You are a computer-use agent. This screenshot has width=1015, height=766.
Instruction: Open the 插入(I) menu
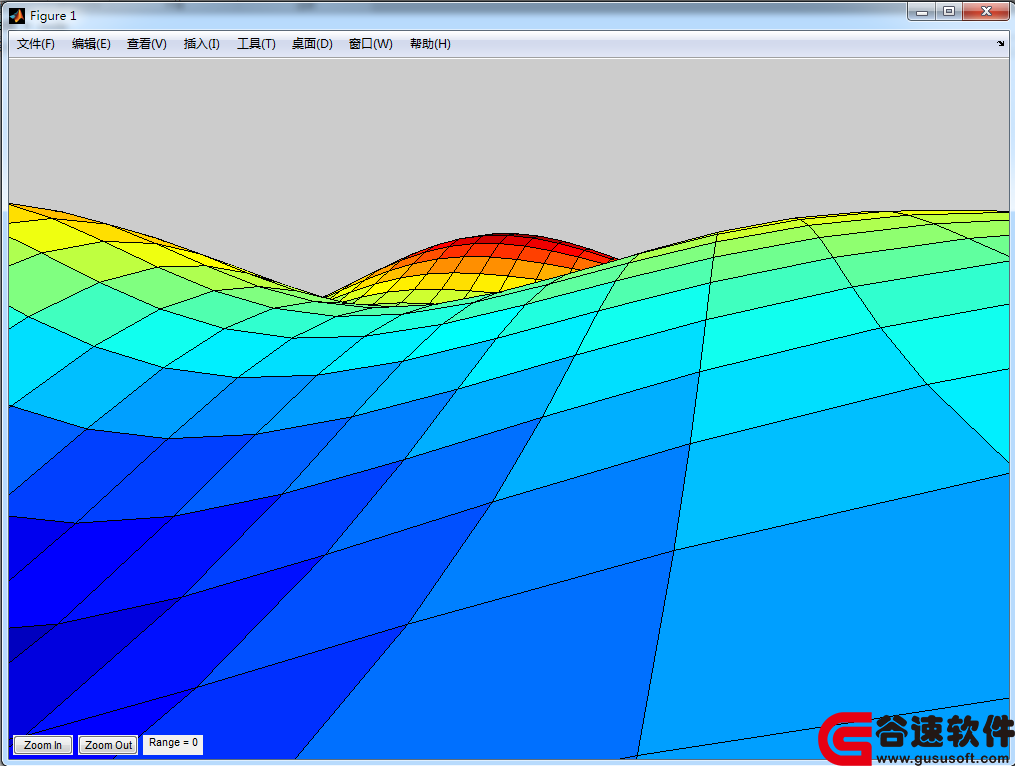[201, 44]
